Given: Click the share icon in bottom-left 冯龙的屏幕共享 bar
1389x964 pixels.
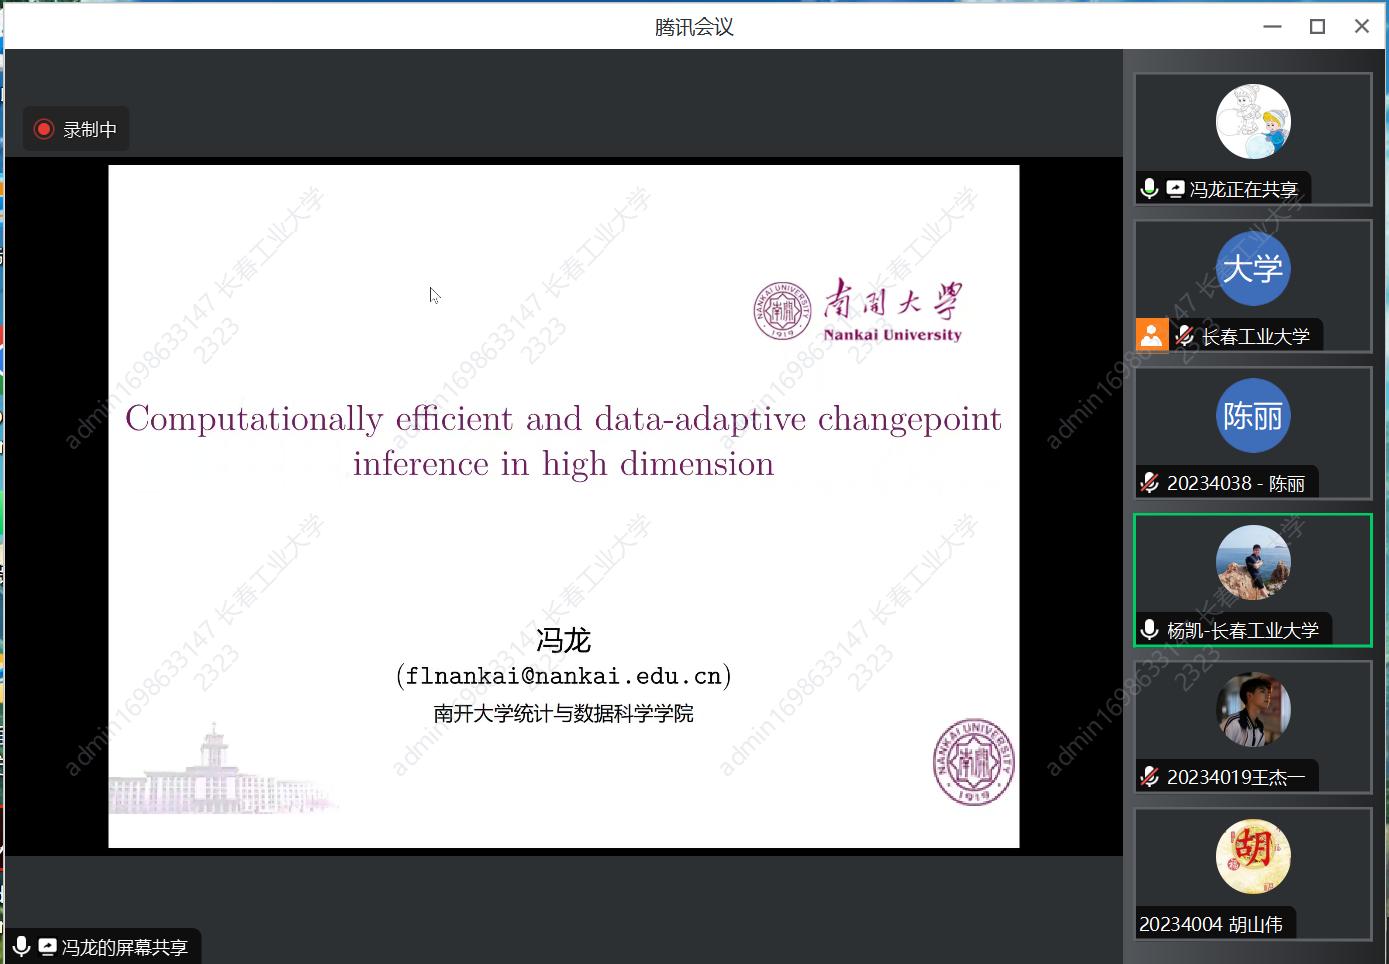Looking at the screenshot, I should (47, 946).
